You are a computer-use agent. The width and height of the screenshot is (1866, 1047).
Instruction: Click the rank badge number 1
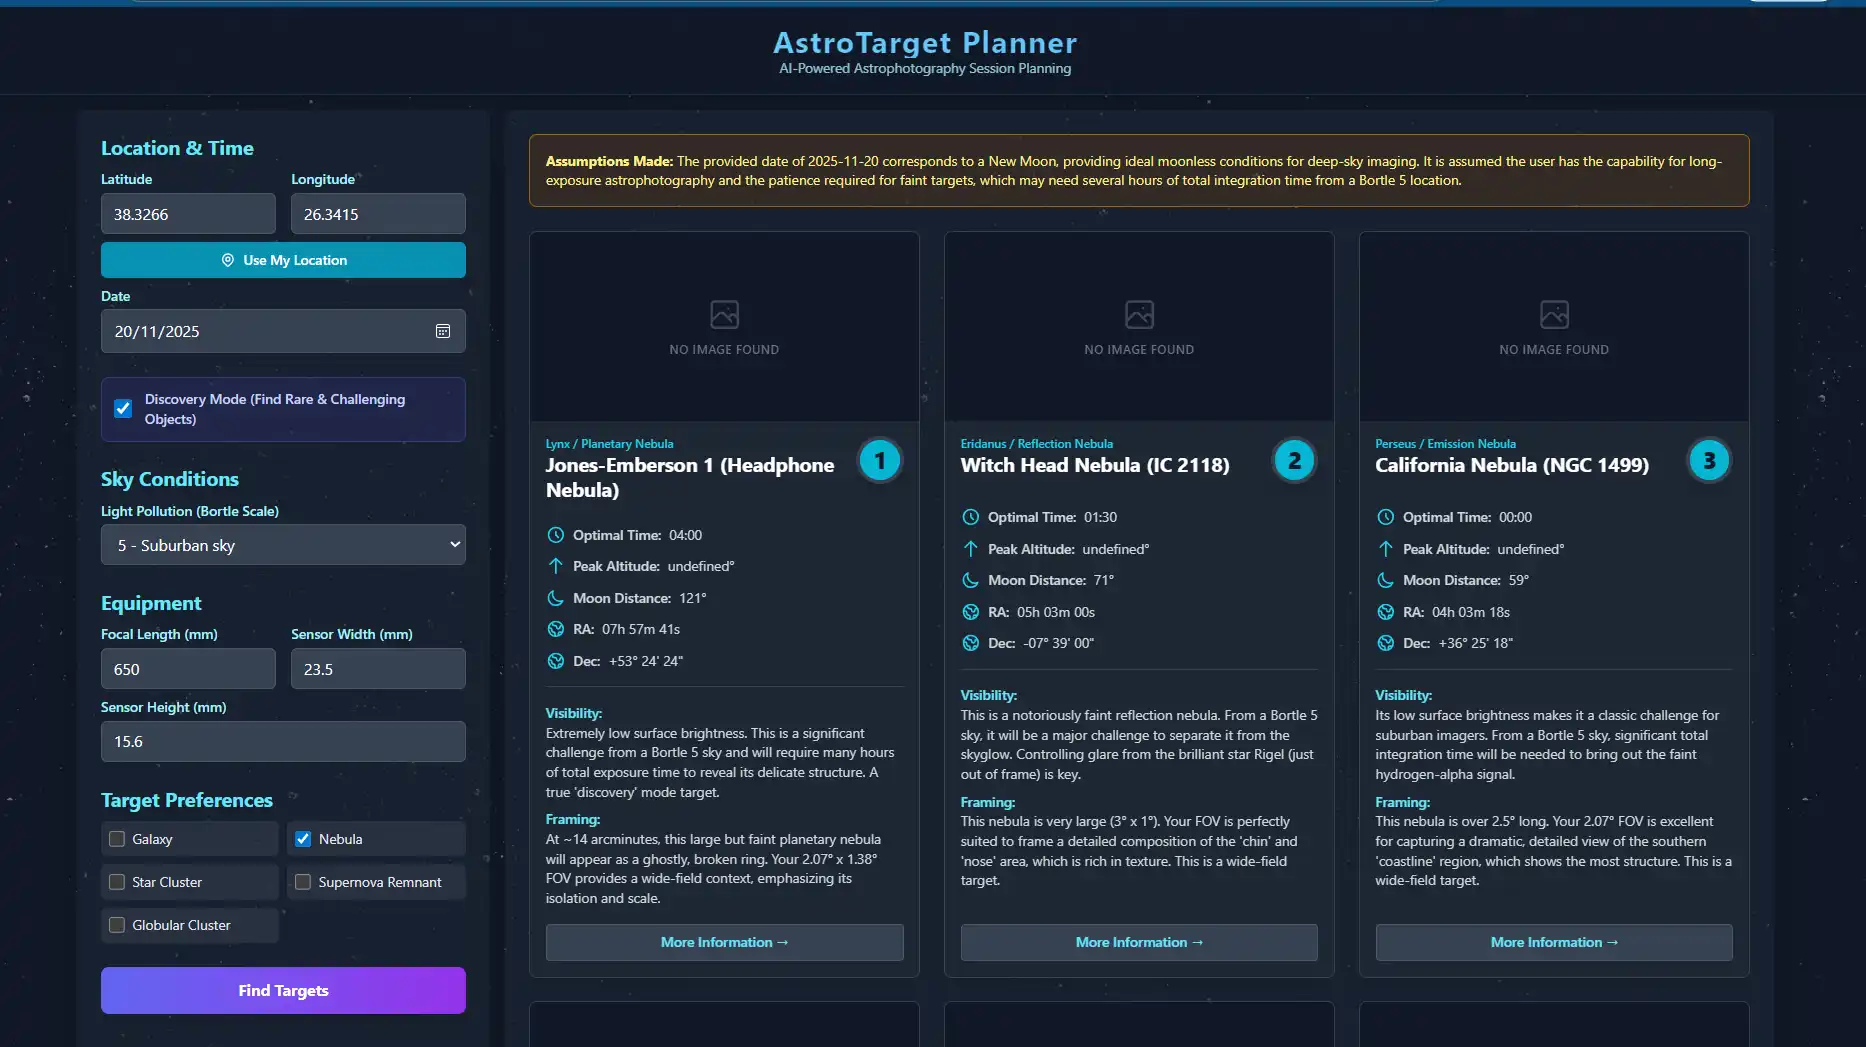pyautogui.click(x=879, y=461)
